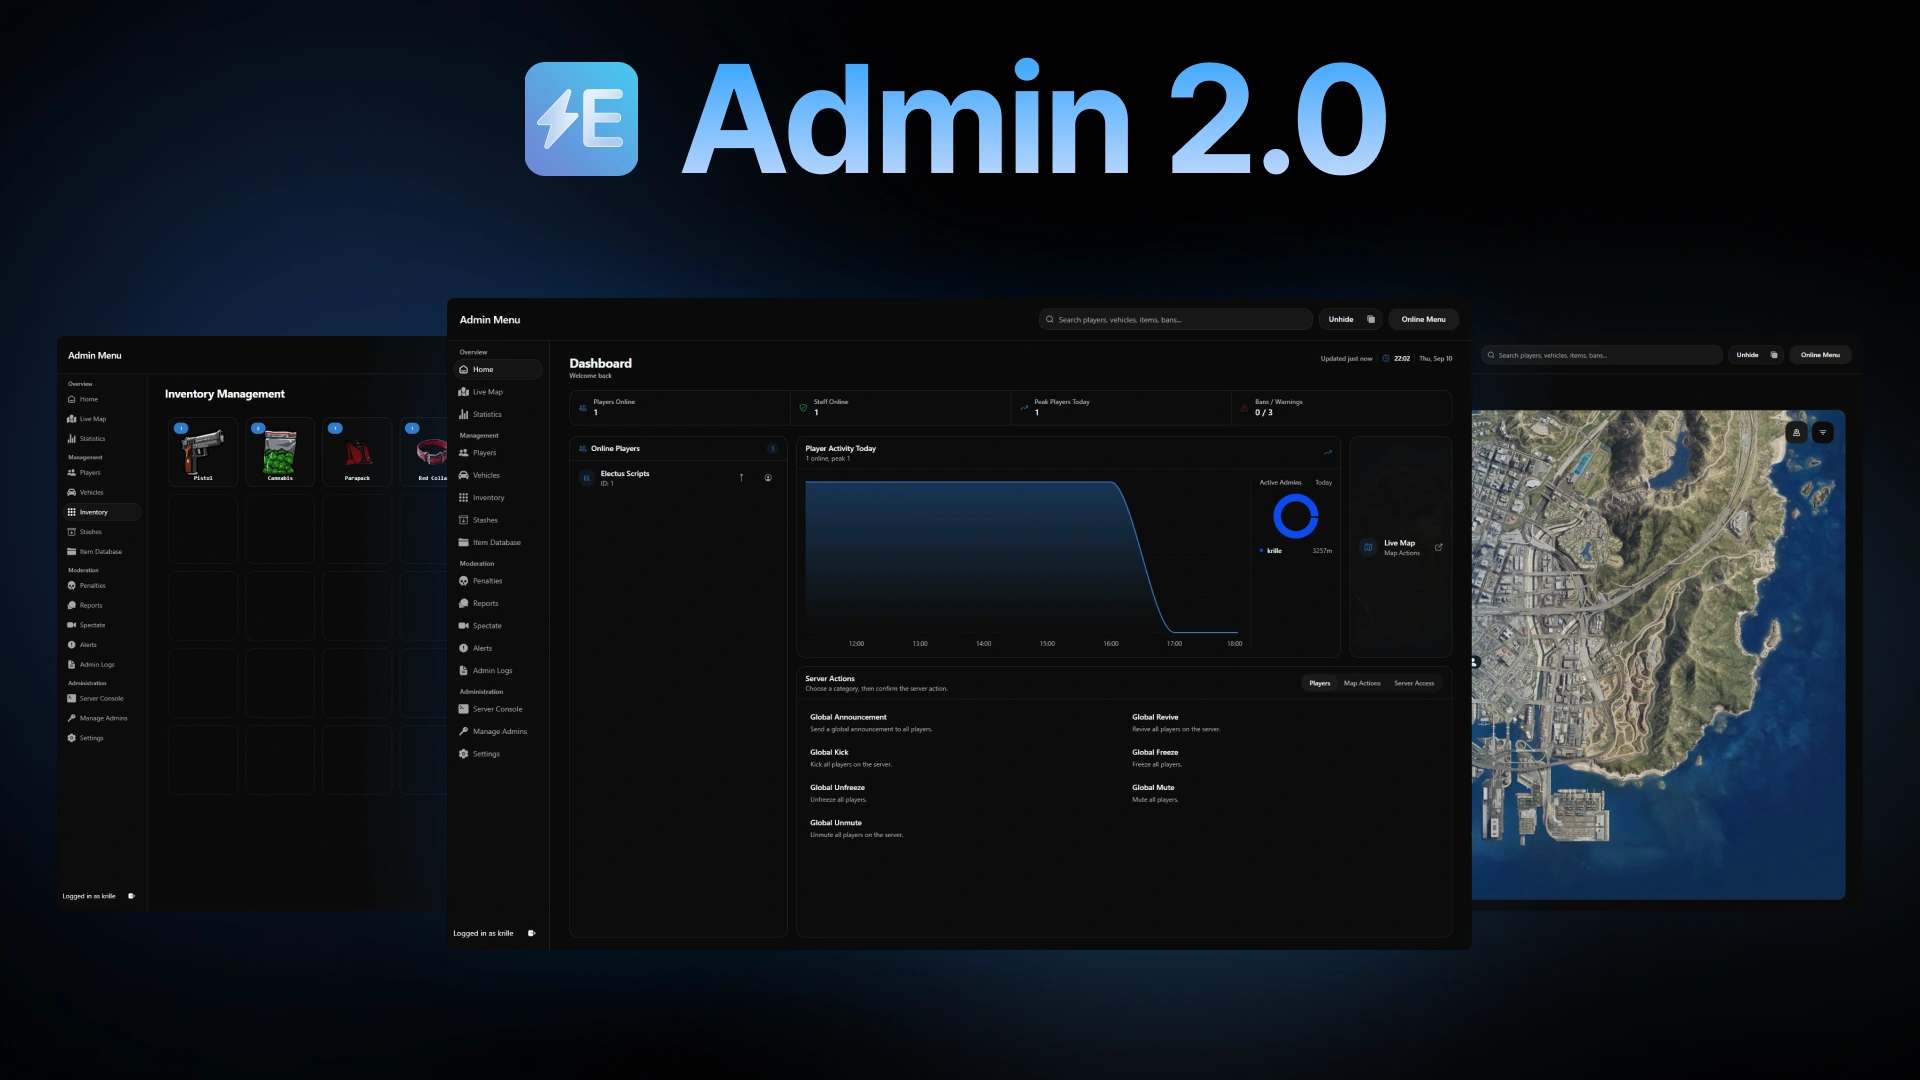The width and height of the screenshot is (1920, 1080).
Task: Click the teleport arrow icon on the Electus Scripts row
Action: point(741,478)
